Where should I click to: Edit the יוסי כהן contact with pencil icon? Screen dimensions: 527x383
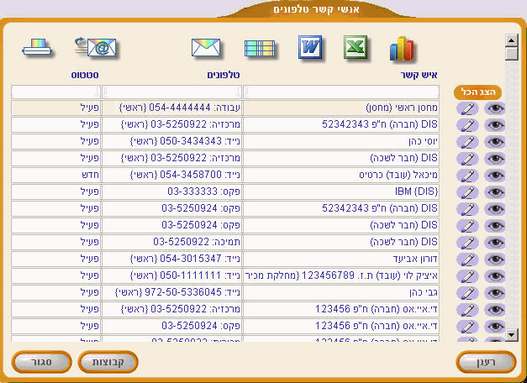tap(468, 142)
